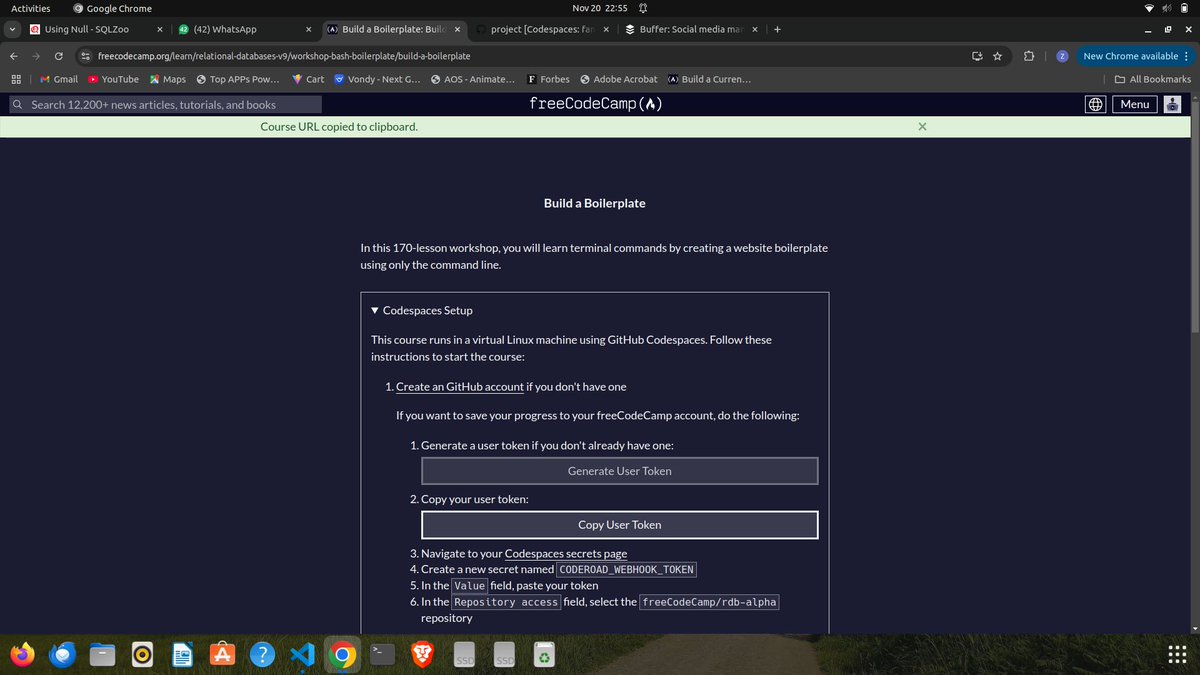
Task: Switch to project Codespaces tab
Action: 540,29
